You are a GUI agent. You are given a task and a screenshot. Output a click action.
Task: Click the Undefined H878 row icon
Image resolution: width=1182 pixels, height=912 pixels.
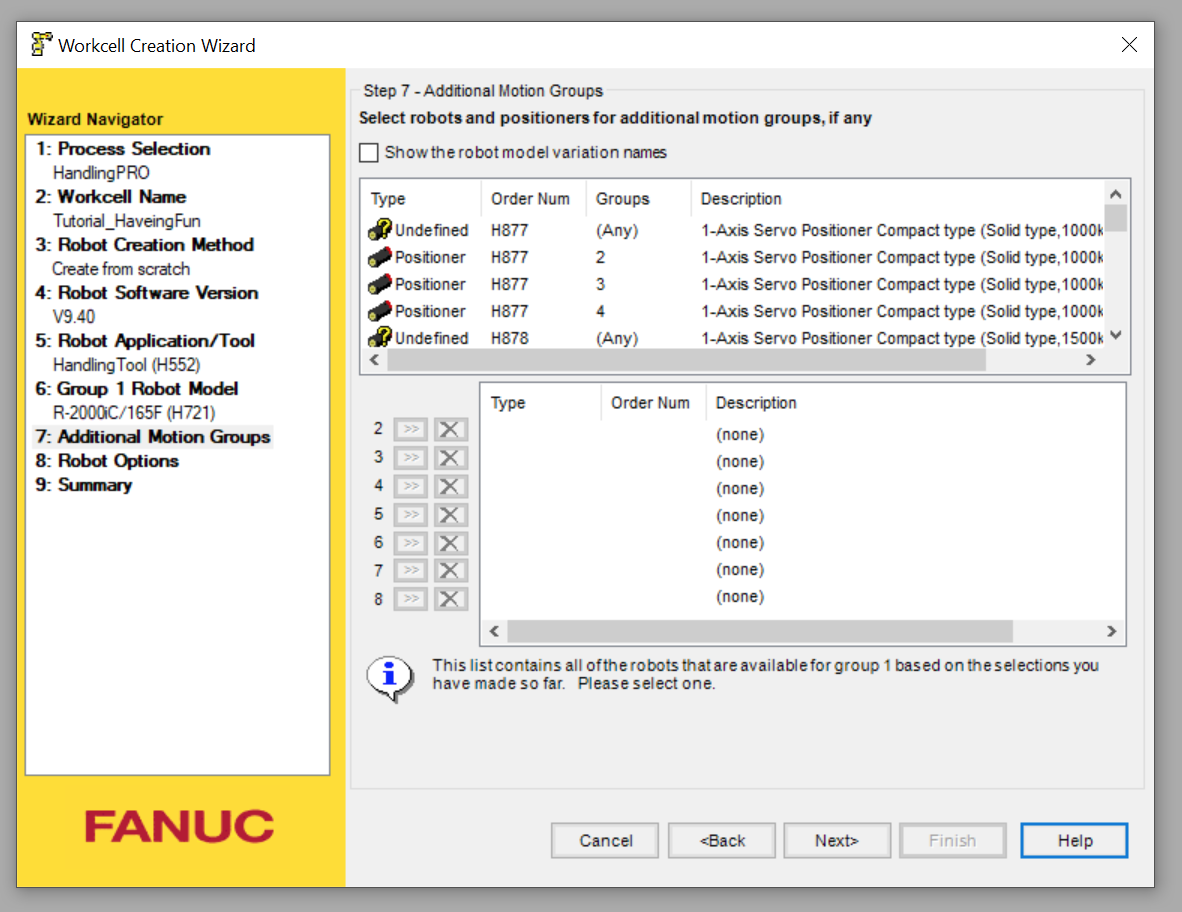pos(380,337)
